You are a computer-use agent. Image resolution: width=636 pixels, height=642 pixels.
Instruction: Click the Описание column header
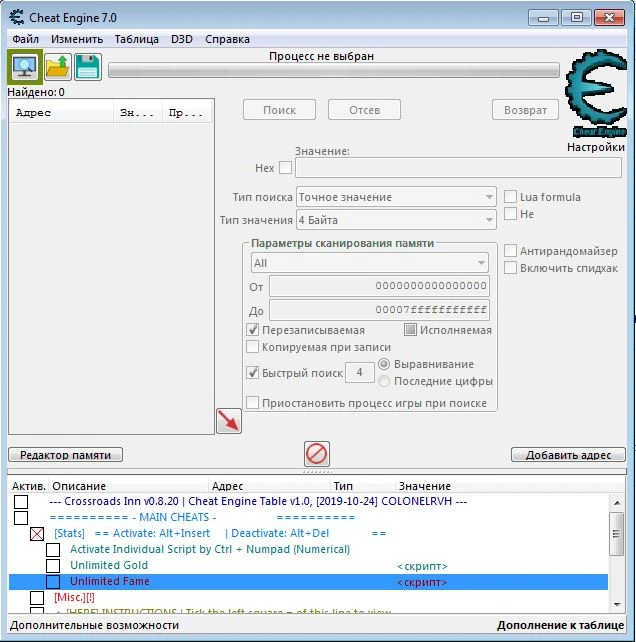click(128, 486)
